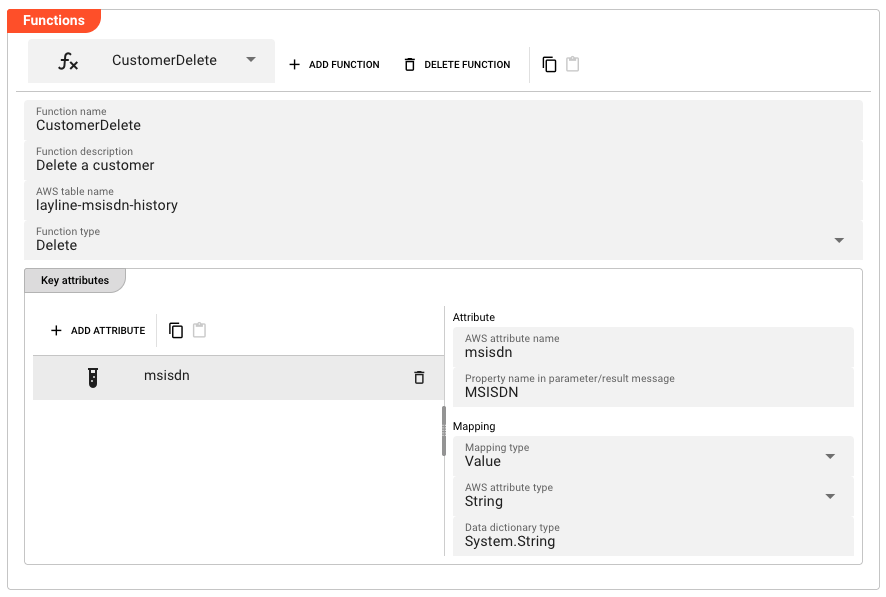
Task: Copy the CustomerDelete function using copy icon
Action: tap(548, 63)
